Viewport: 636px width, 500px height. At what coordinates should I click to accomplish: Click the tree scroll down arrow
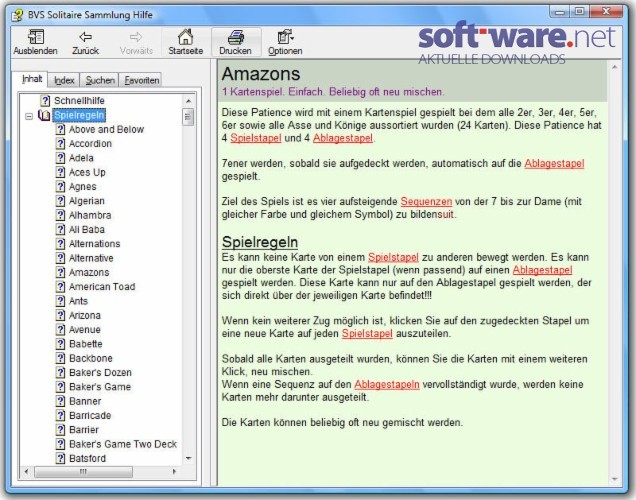(x=188, y=458)
